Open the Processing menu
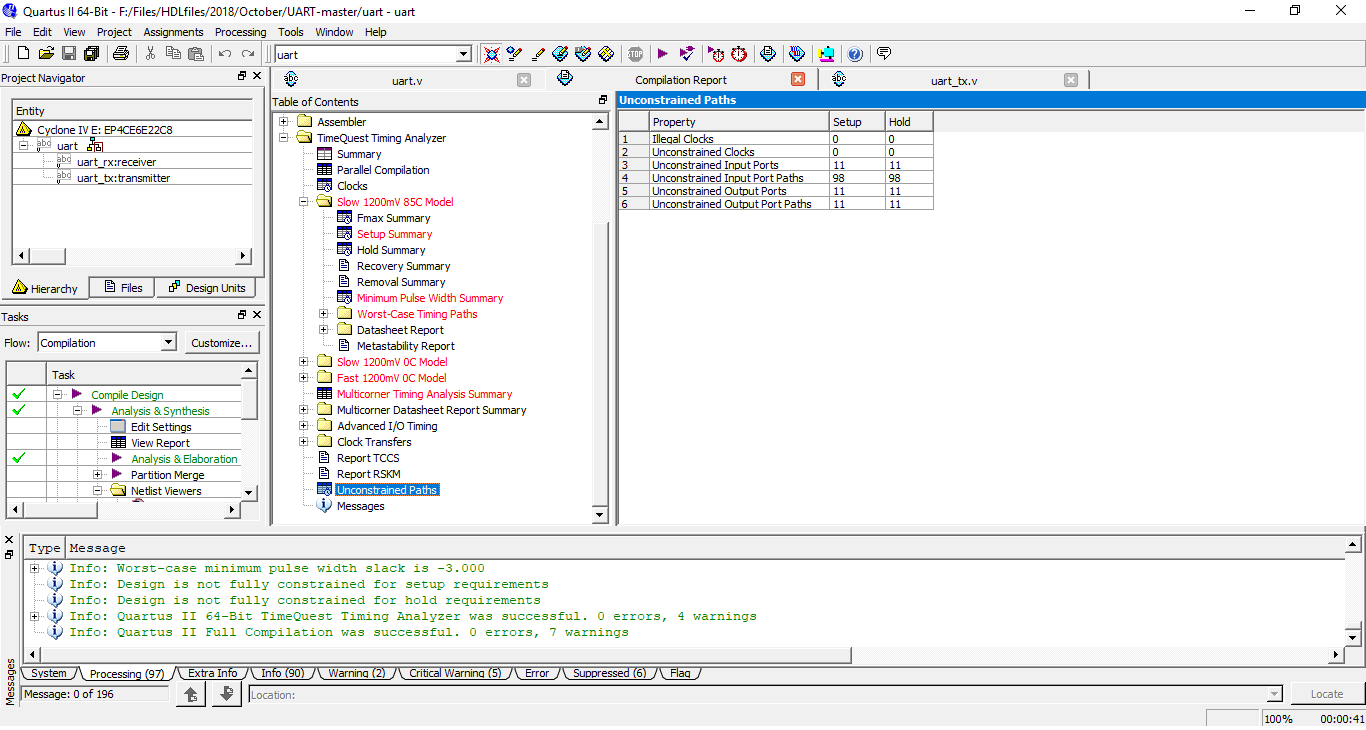This screenshot has height=730, width=1366. [241, 32]
